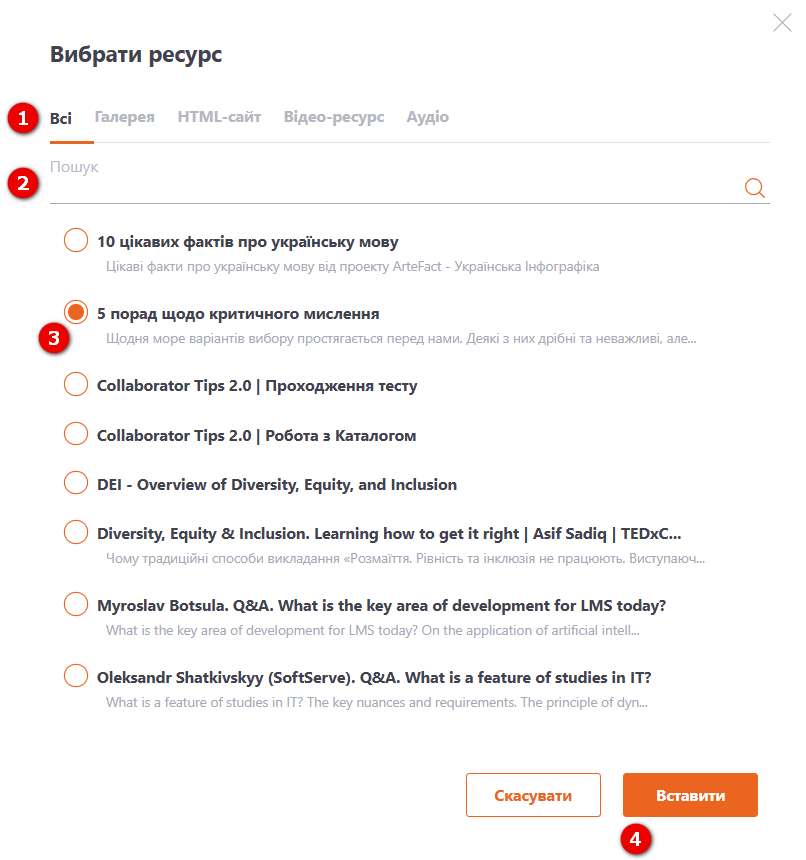Click the title 10 цікавих фактів про українську мову

click(248, 242)
